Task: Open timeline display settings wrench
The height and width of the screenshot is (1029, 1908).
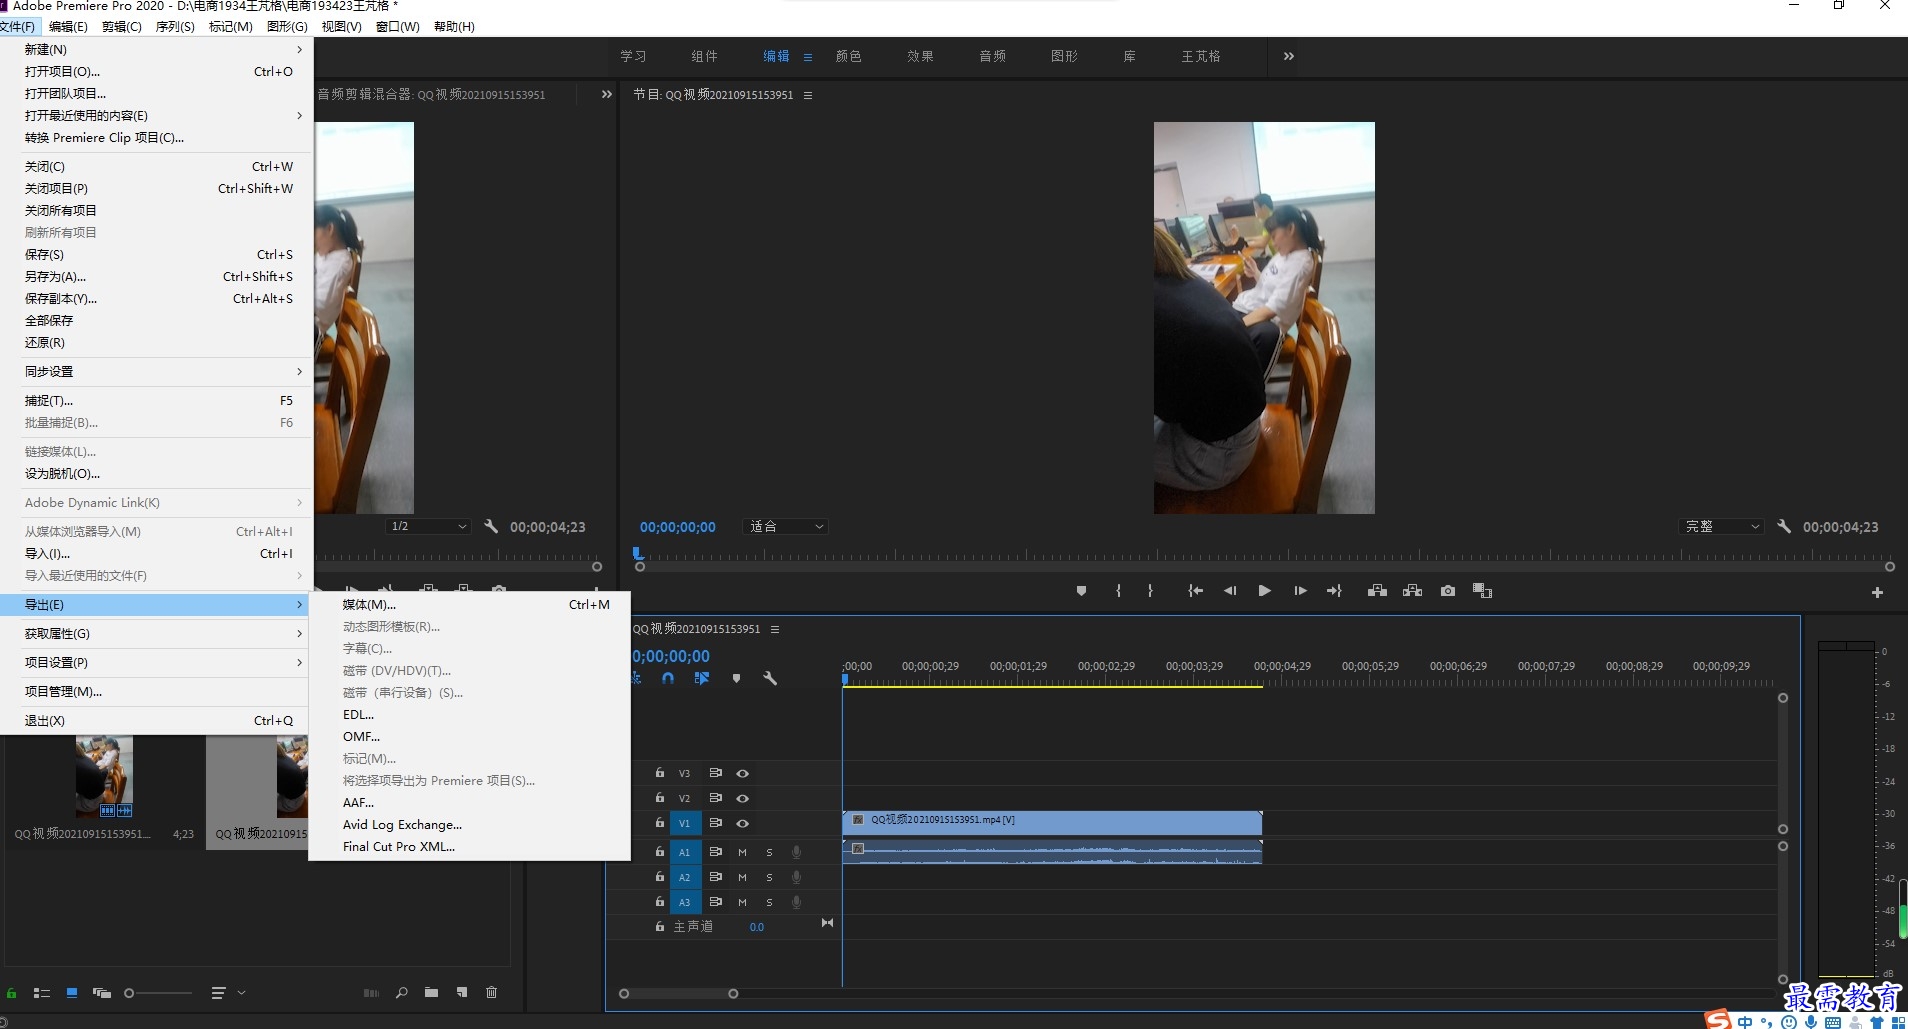Action: [x=770, y=678]
